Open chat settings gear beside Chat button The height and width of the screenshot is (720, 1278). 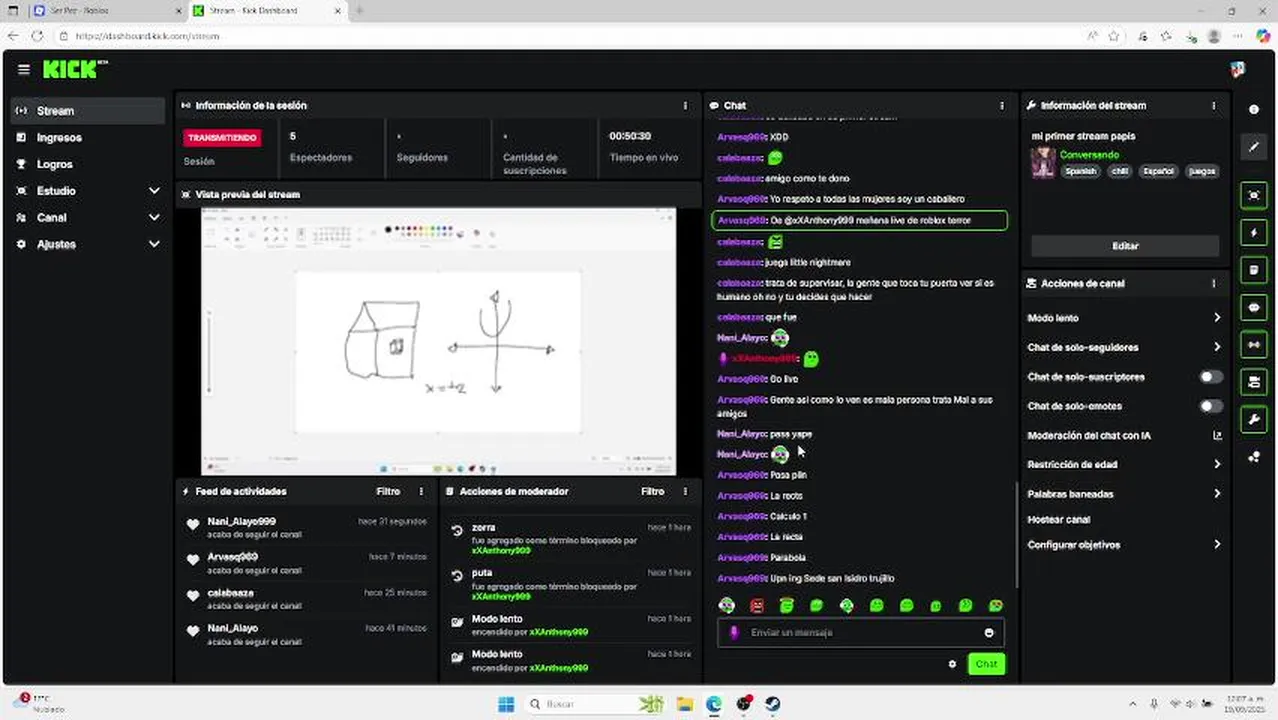[952, 664]
